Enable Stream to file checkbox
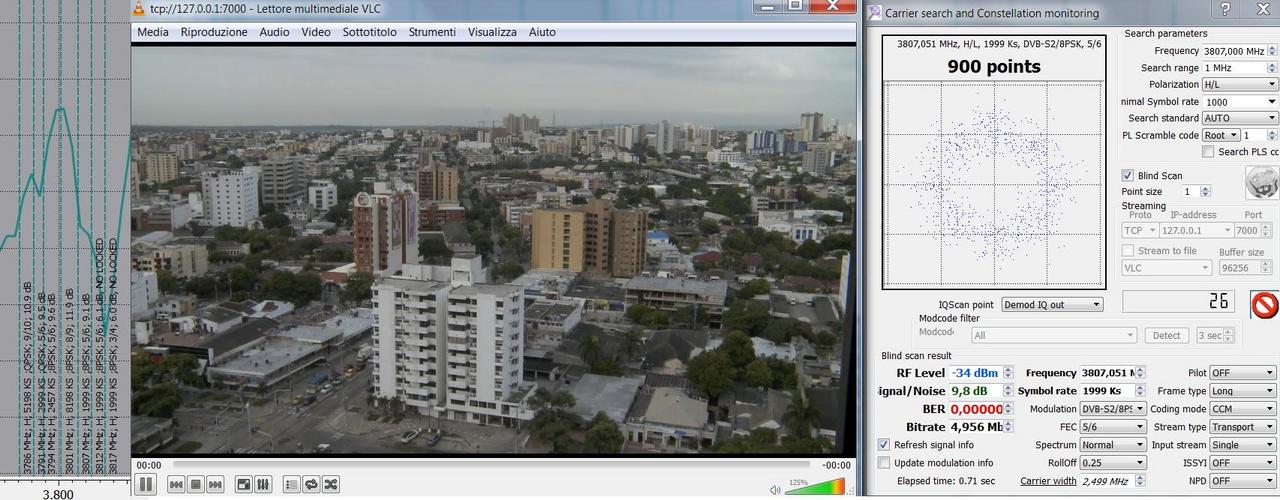This screenshot has height=500, width=1280. (1128, 251)
